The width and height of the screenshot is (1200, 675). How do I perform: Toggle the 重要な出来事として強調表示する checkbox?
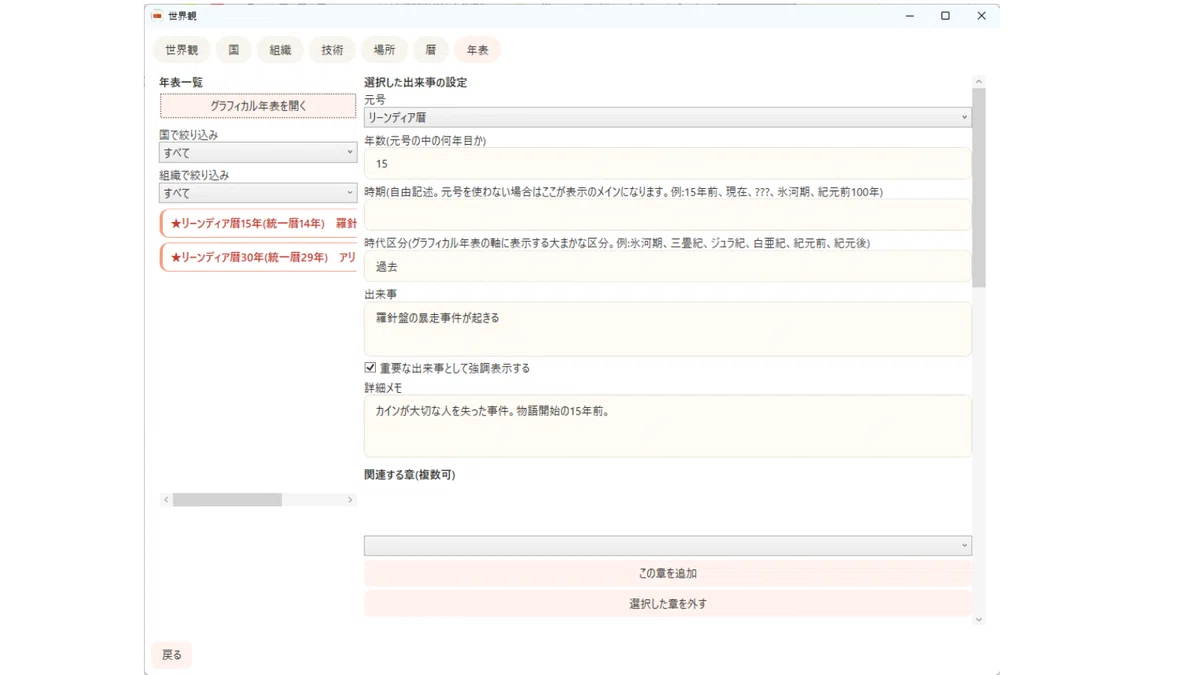pyautogui.click(x=370, y=368)
